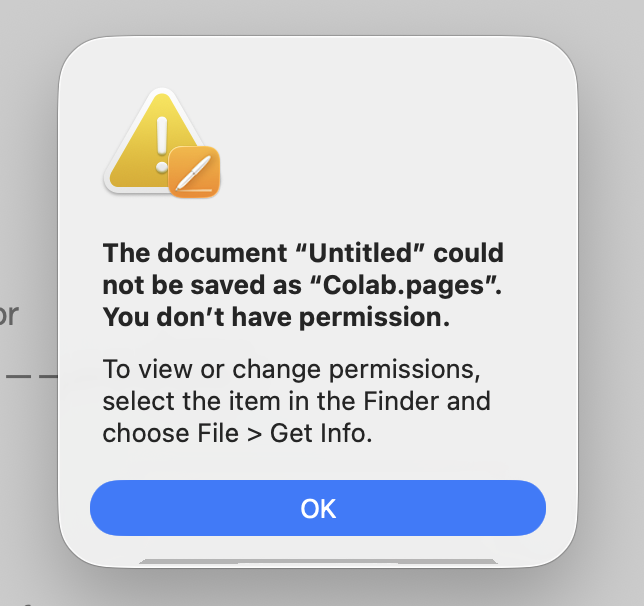The image size is (644, 606).
Task: Click the dashed line left of the dialog
Action: [x=29, y=378]
